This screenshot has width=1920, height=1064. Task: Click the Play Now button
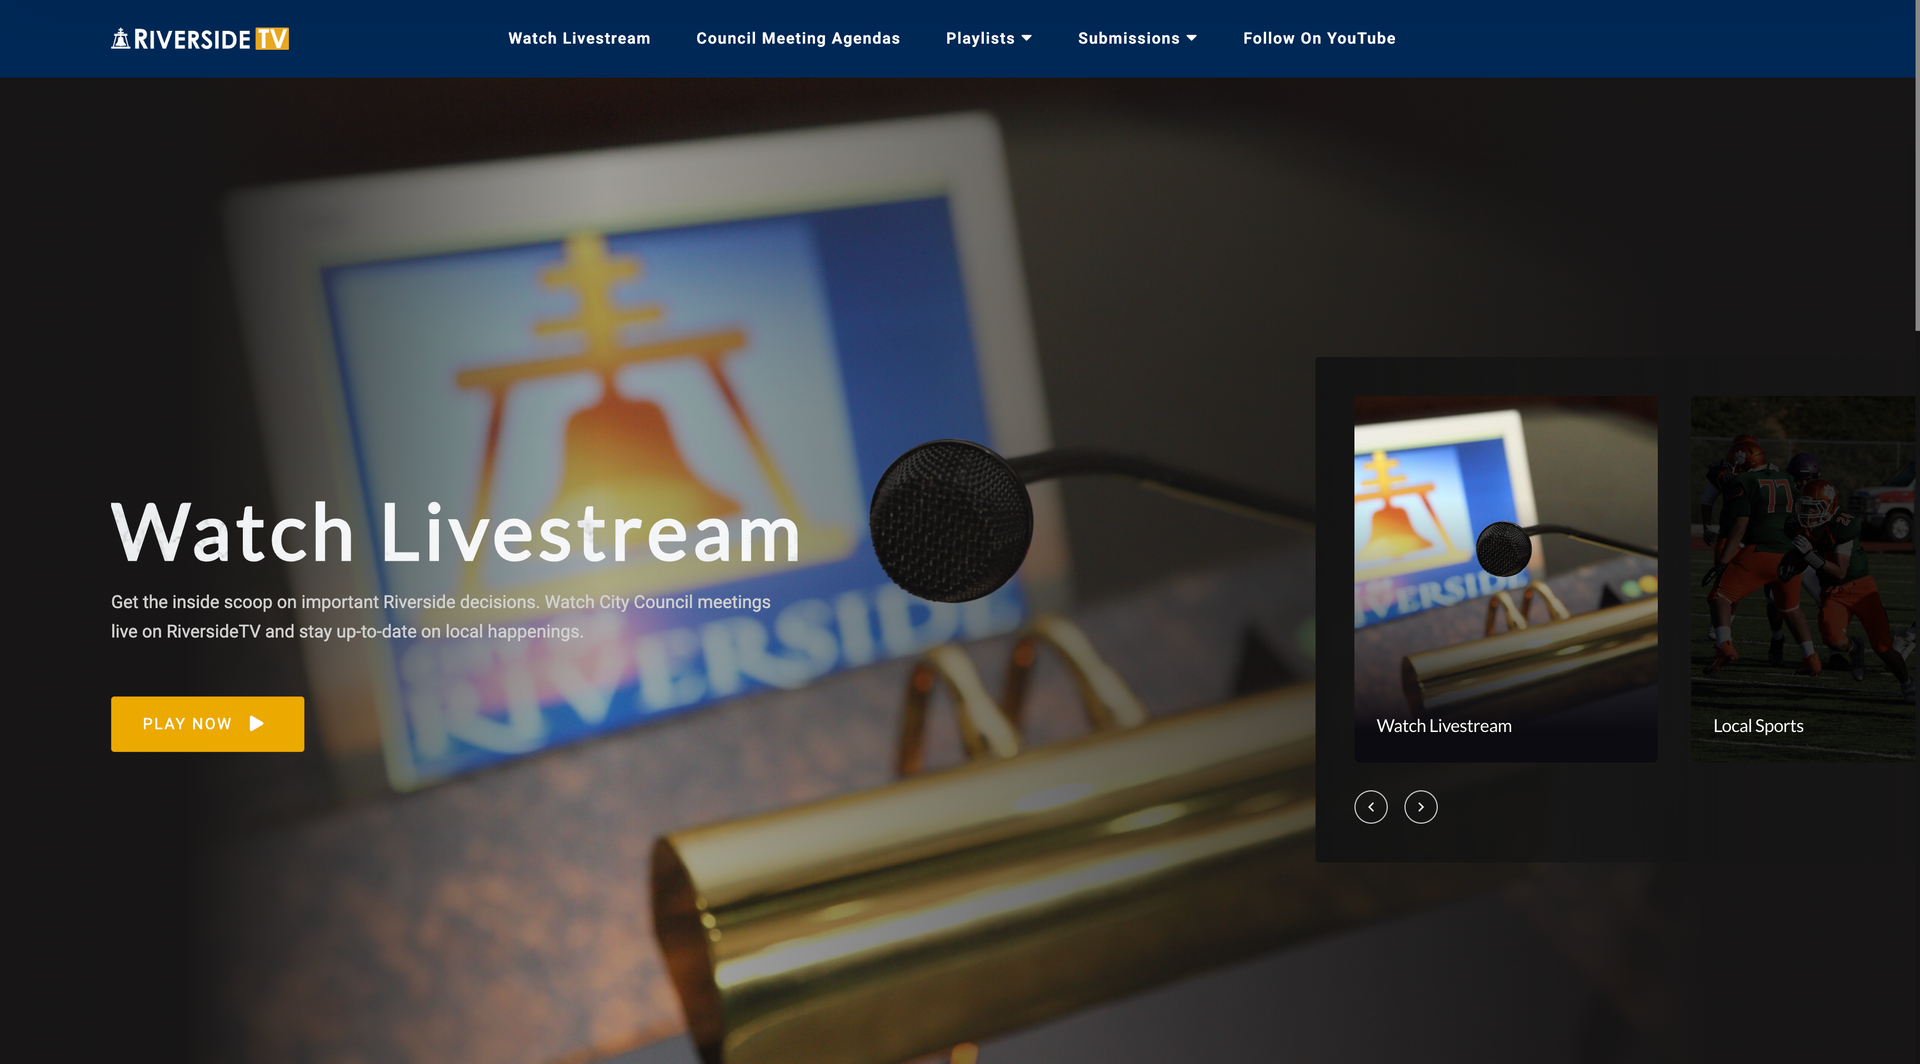tap(207, 723)
